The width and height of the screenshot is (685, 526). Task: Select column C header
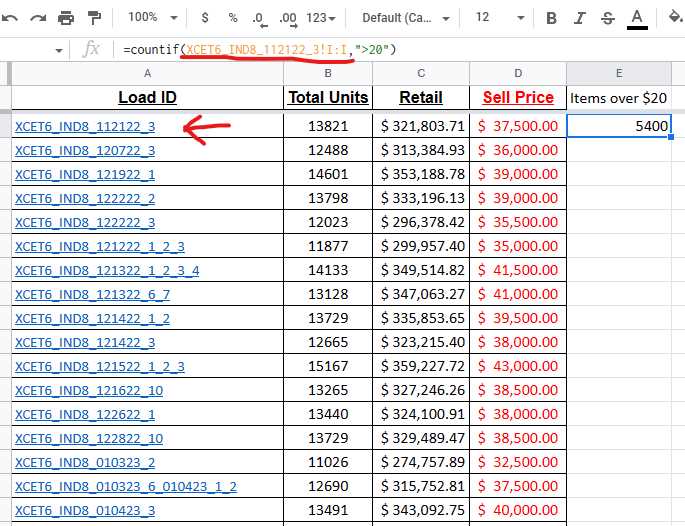coord(421,73)
